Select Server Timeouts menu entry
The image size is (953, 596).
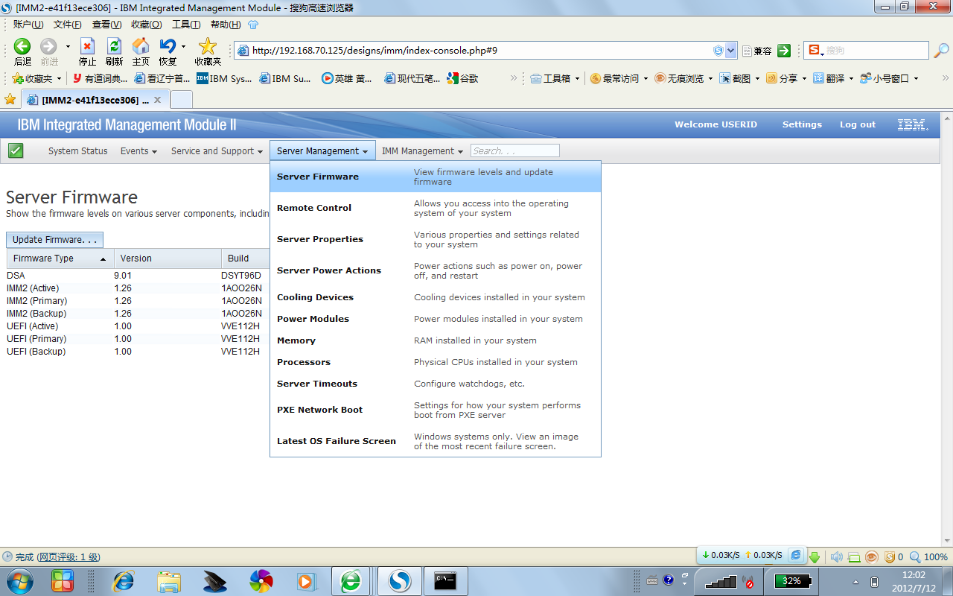(x=435, y=384)
